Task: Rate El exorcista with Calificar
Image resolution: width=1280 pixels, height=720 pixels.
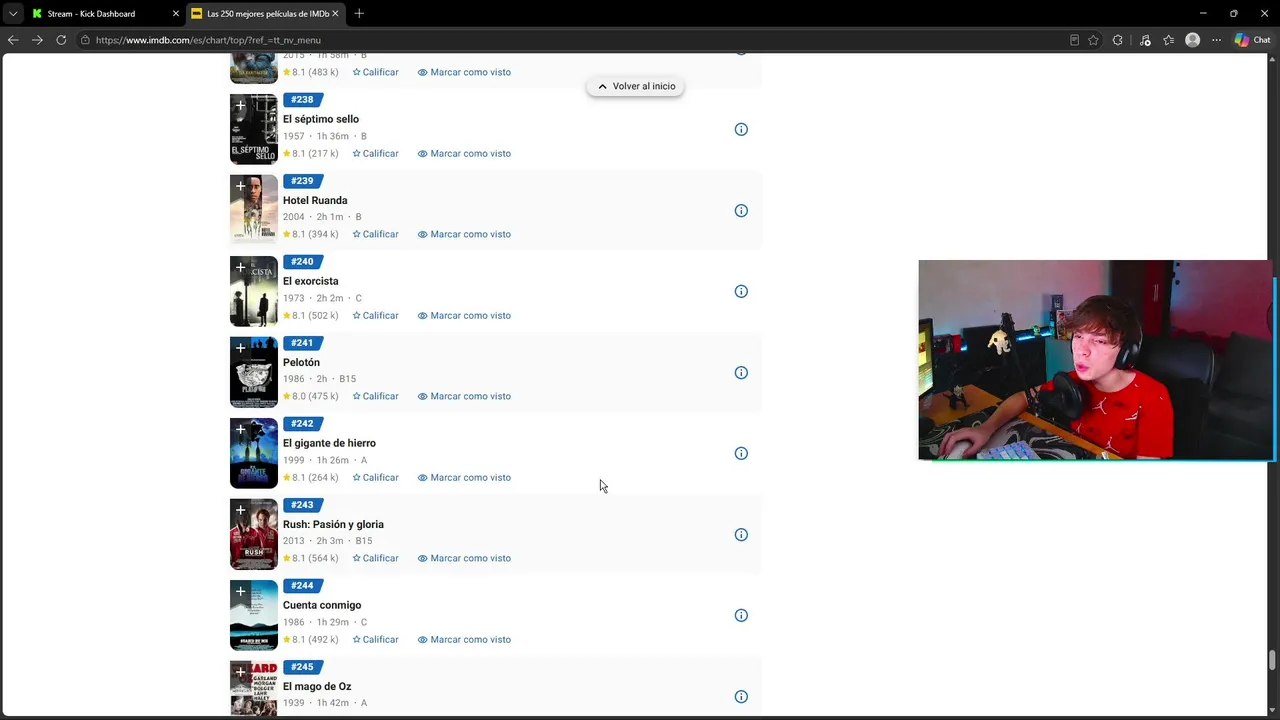Action: [375, 315]
